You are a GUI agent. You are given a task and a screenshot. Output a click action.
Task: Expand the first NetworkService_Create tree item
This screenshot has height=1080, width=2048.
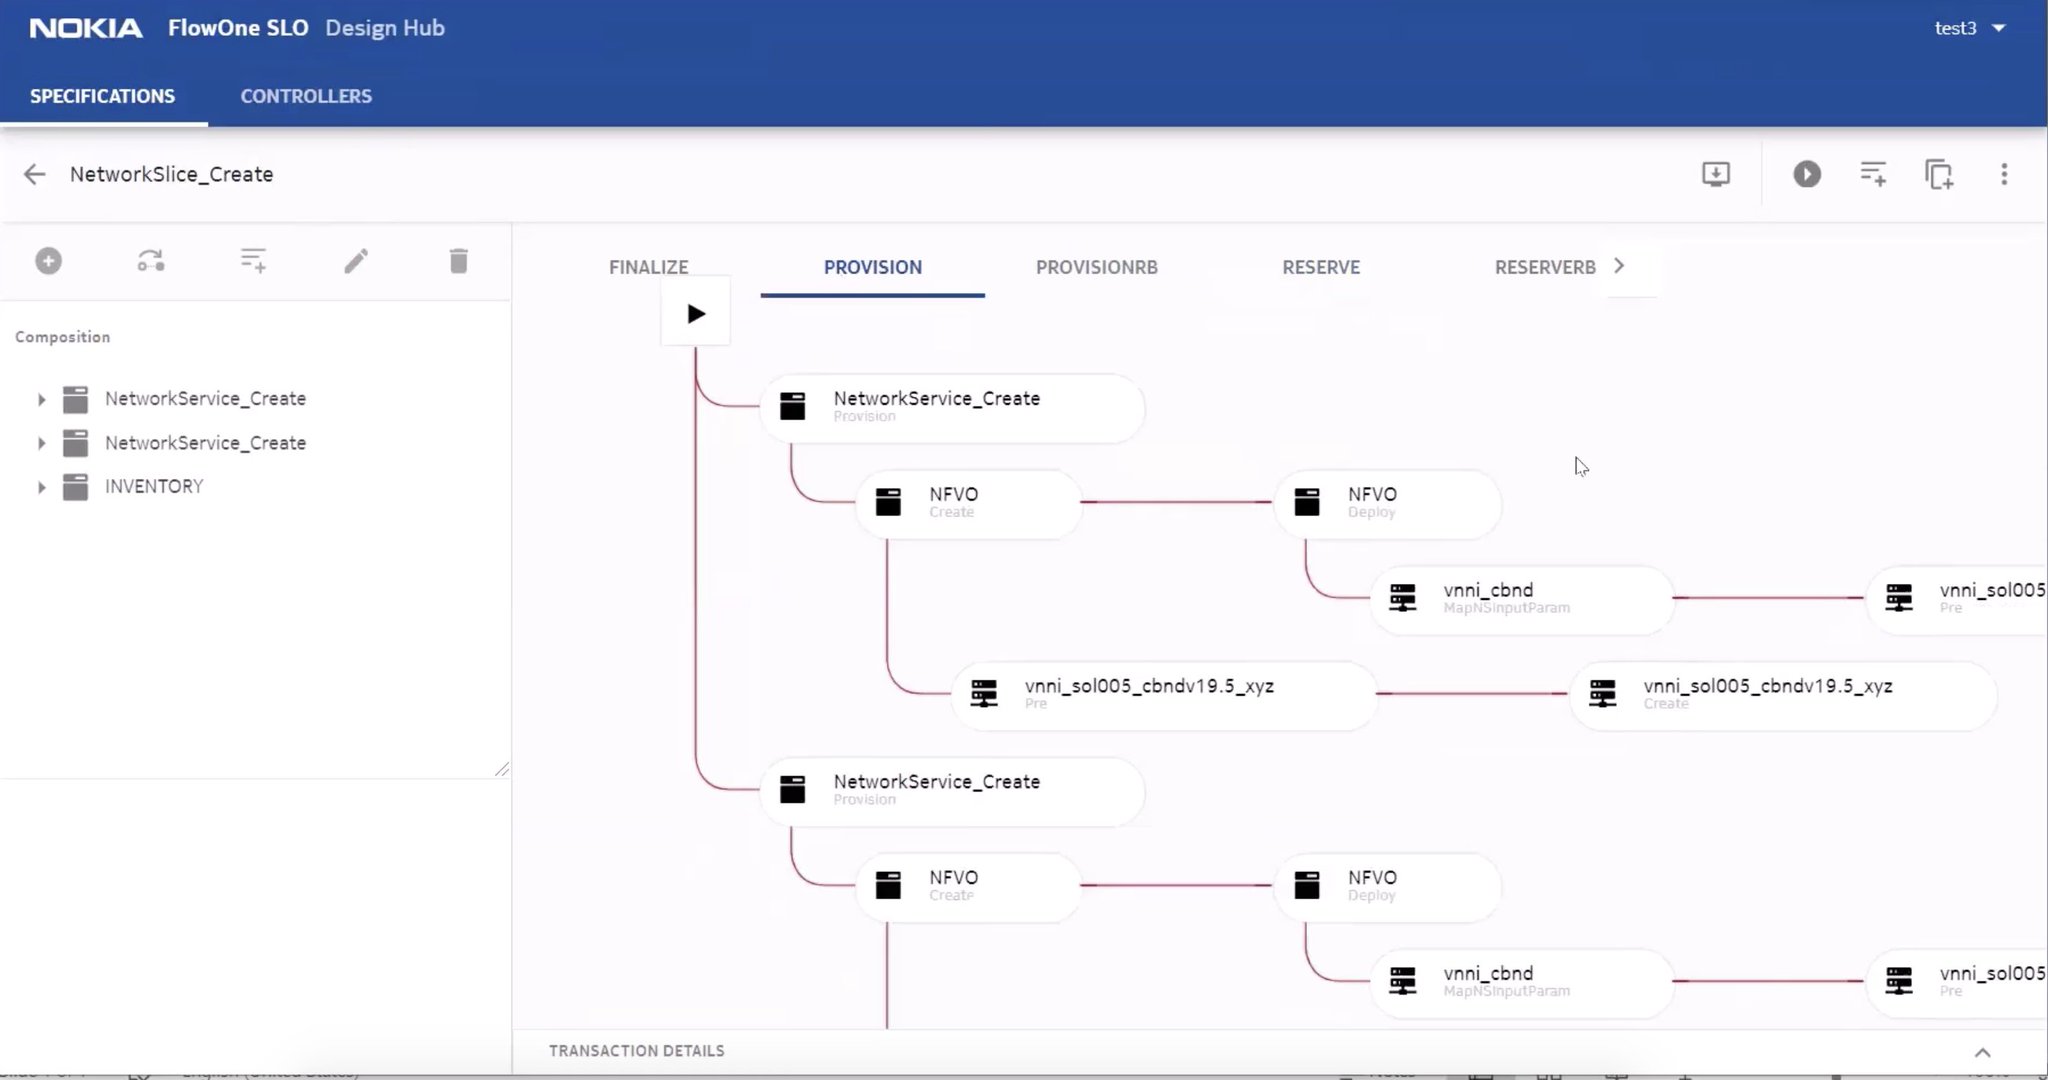tap(41, 399)
